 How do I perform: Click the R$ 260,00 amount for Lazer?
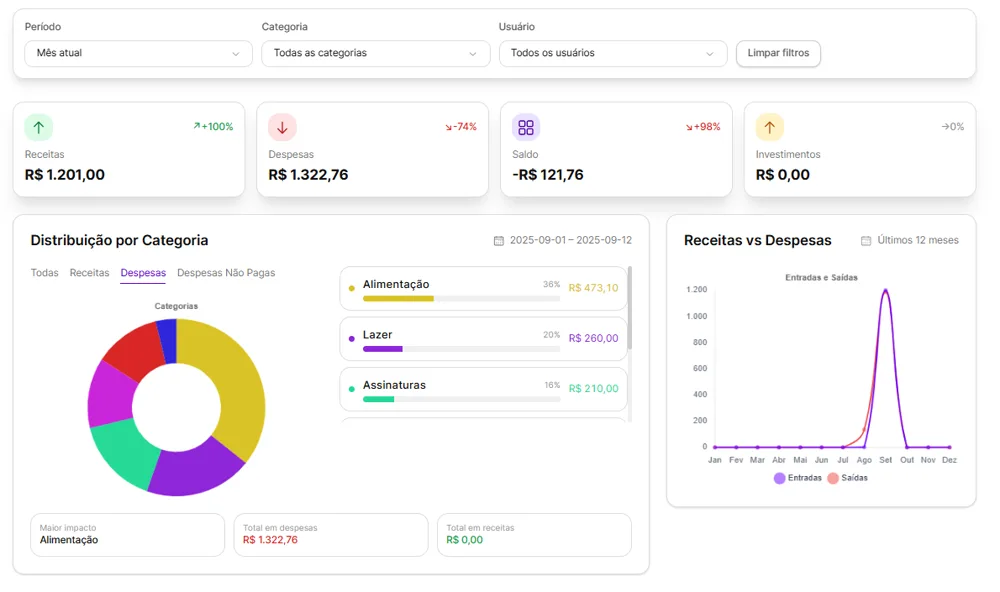click(x=593, y=339)
